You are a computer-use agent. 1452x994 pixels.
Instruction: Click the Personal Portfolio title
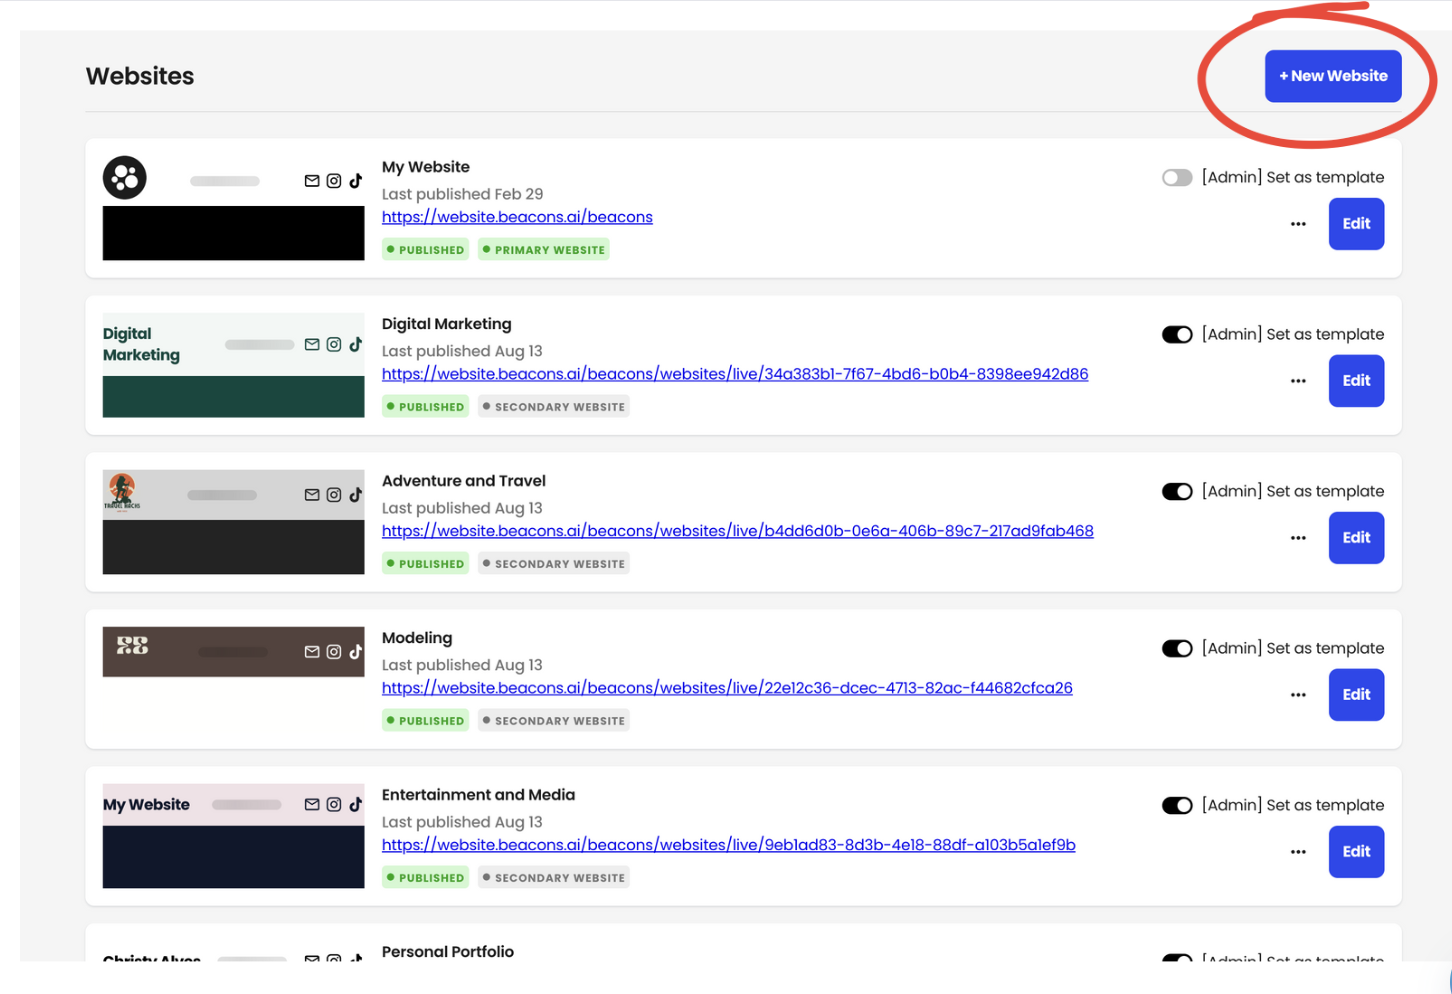[448, 952]
